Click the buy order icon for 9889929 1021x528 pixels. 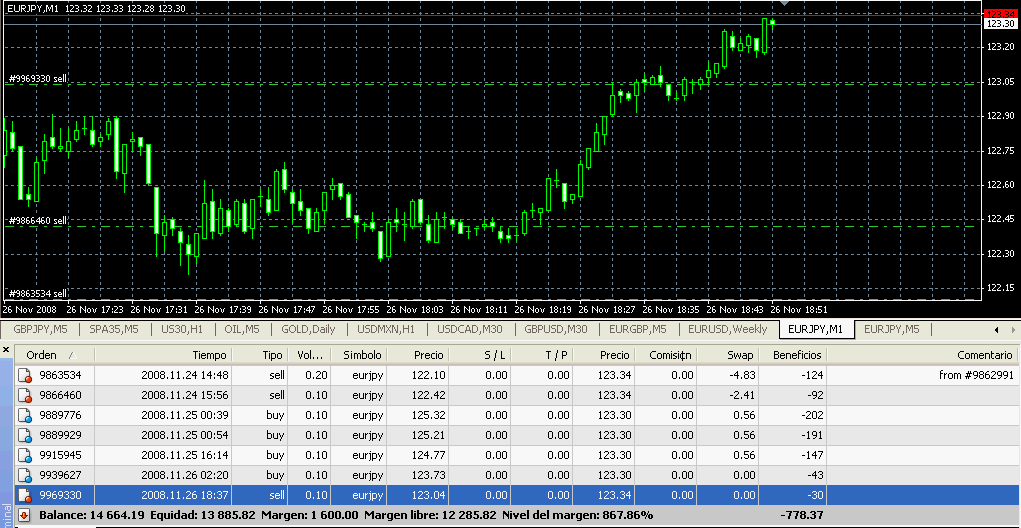click(x=24, y=435)
